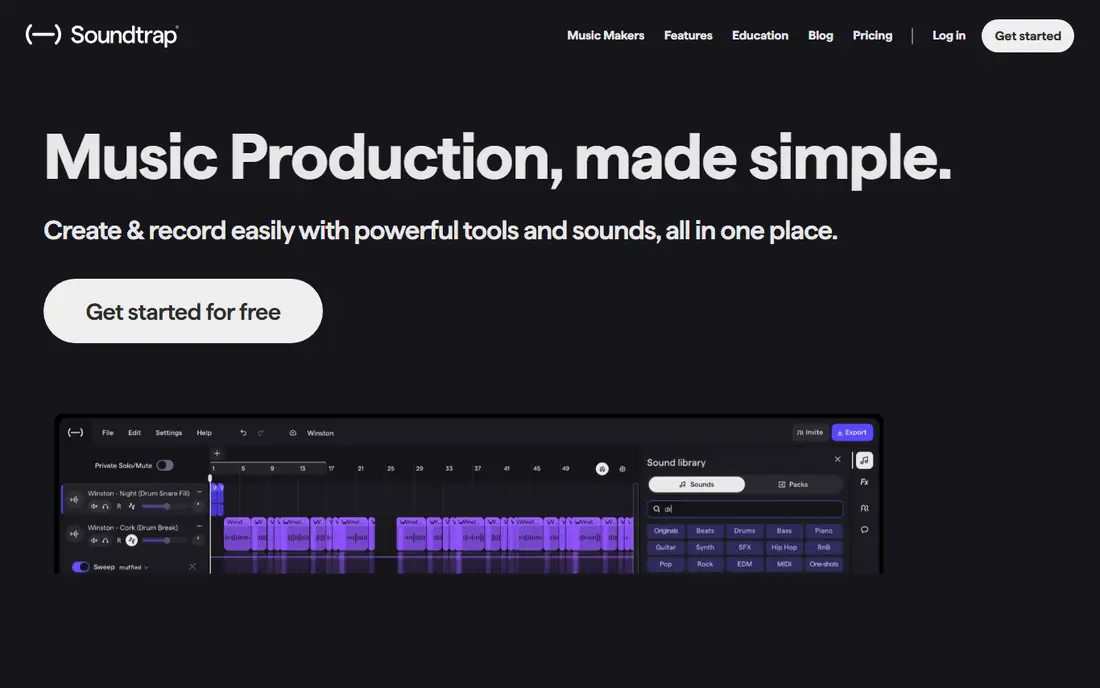1100x688 pixels.
Task: Click the Soundtrap logo in the header
Action: pos(102,34)
